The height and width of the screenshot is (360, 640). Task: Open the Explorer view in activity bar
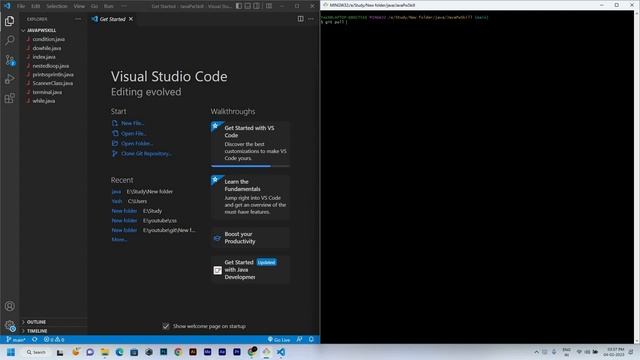tap(10, 21)
